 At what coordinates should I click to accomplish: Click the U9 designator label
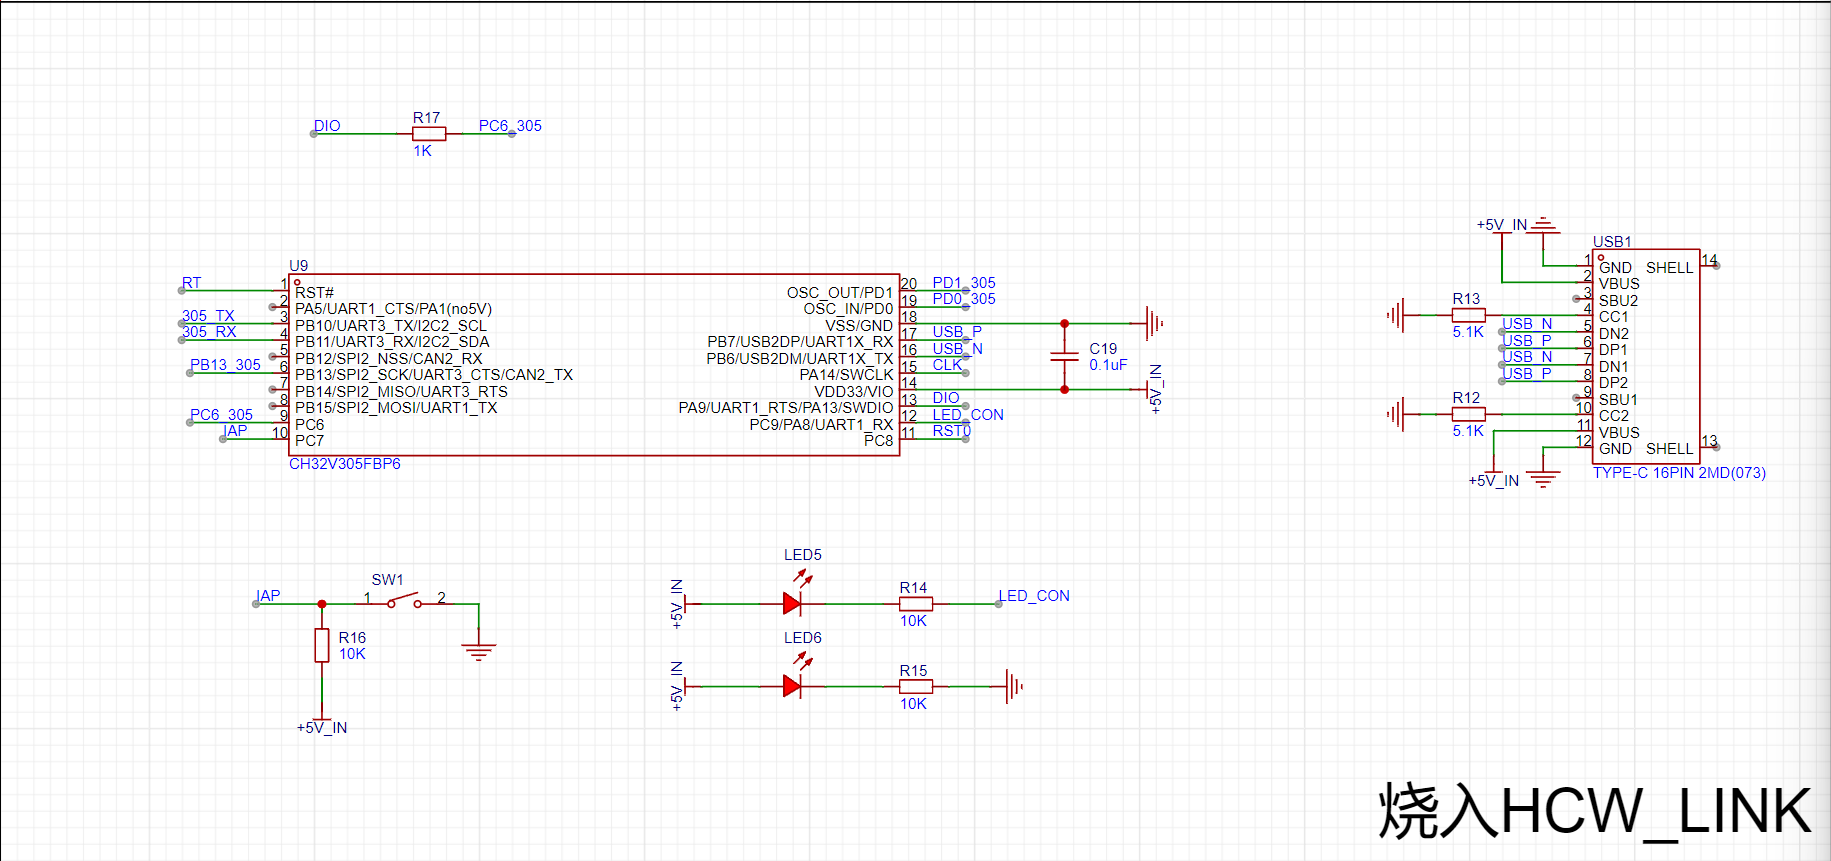(298, 266)
